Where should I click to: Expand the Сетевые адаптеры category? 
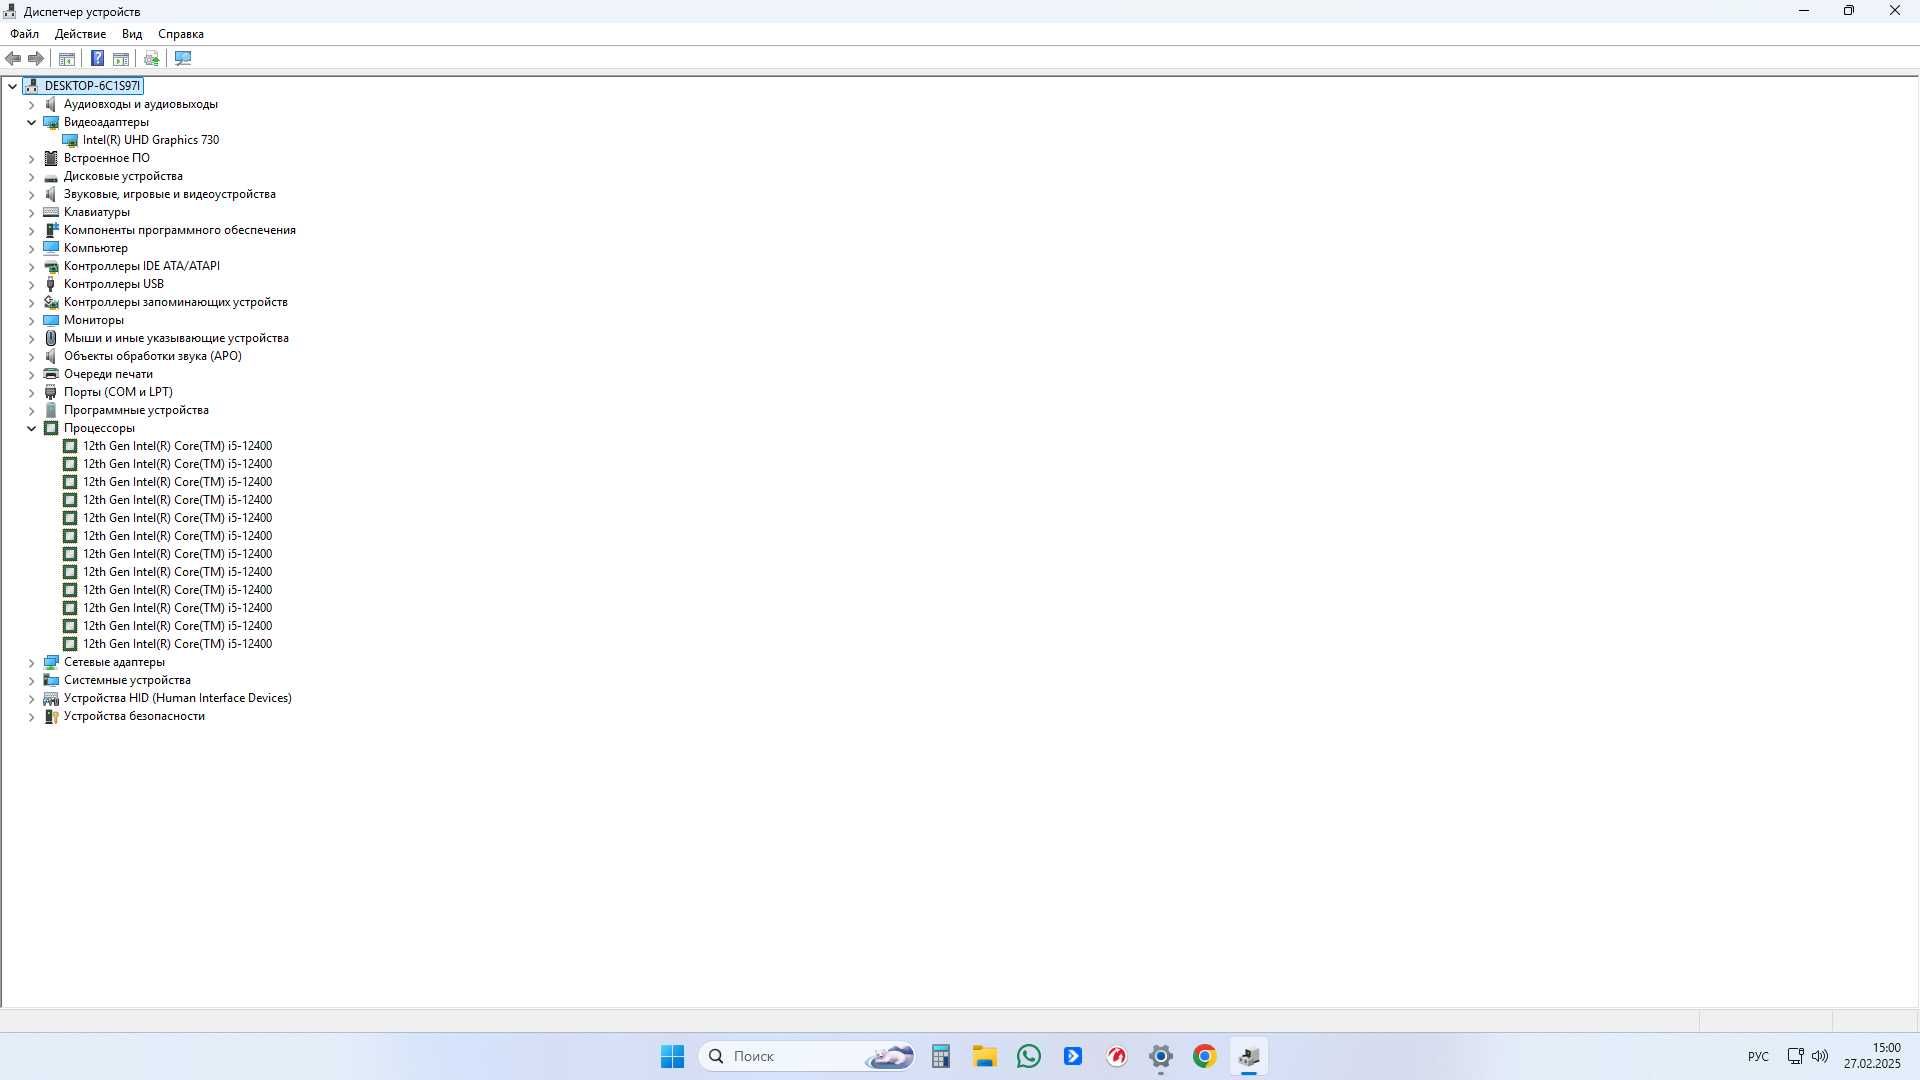(31, 662)
